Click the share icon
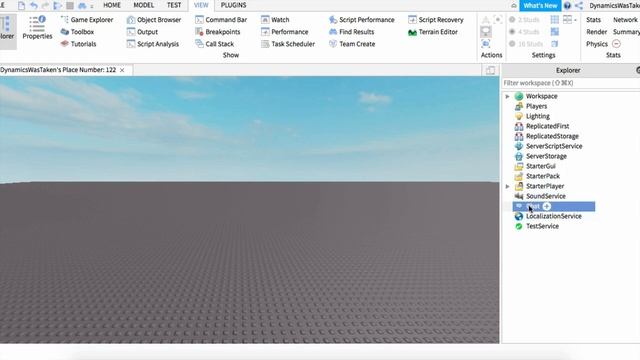Screen dimensions: 640x360 (x=579, y=6)
